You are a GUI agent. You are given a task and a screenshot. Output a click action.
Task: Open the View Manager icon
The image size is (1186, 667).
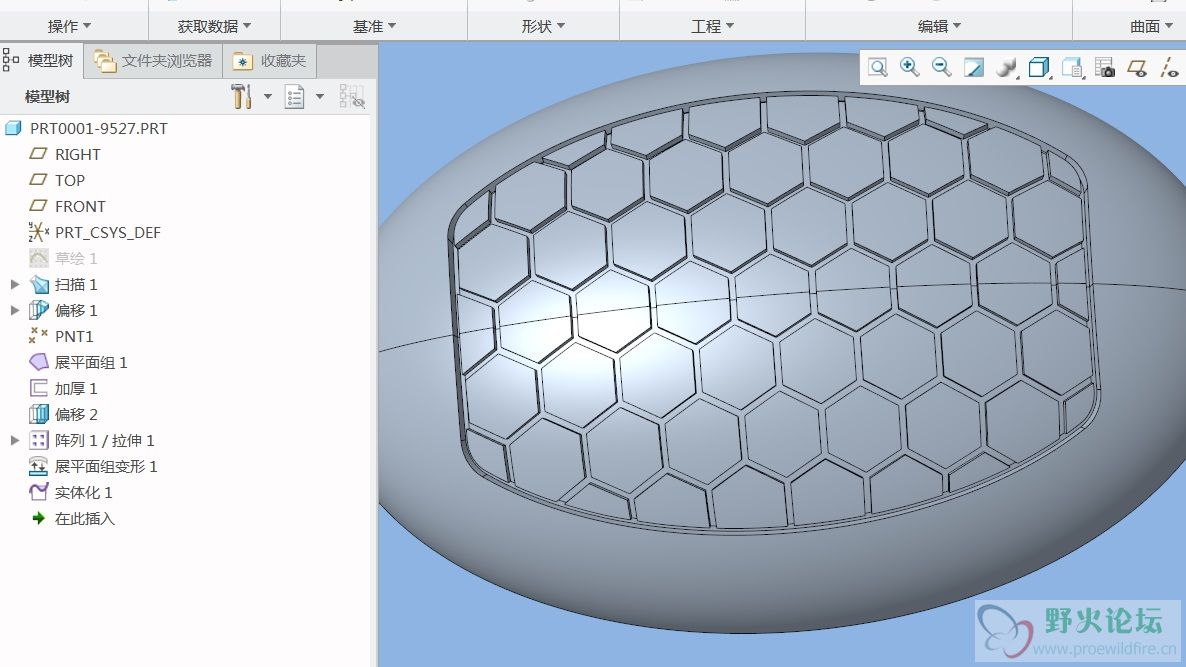coord(1073,67)
